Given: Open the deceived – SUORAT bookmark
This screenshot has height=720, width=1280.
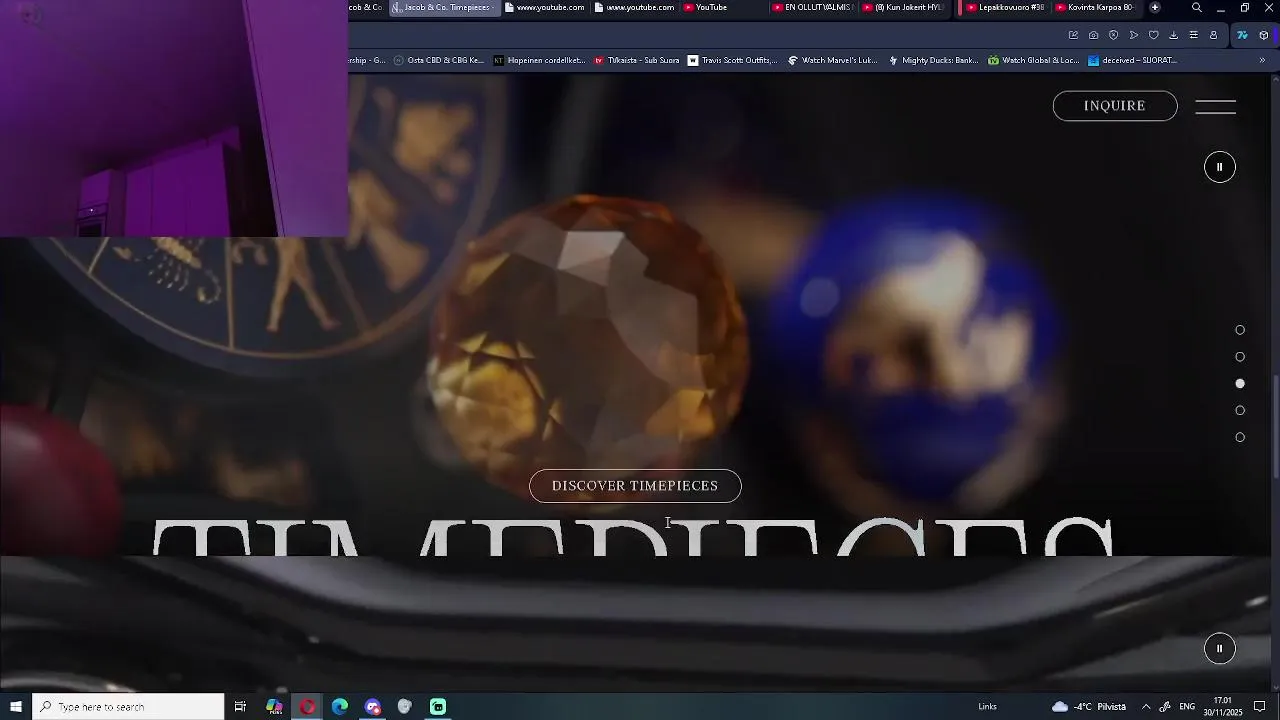Looking at the screenshot, I should pos(1133,60).
